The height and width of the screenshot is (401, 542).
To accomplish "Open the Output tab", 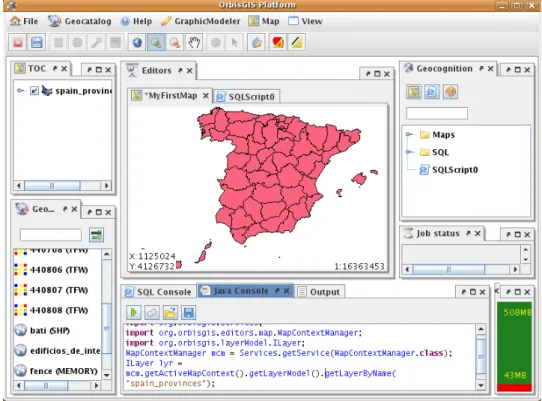I will (319, 292).
